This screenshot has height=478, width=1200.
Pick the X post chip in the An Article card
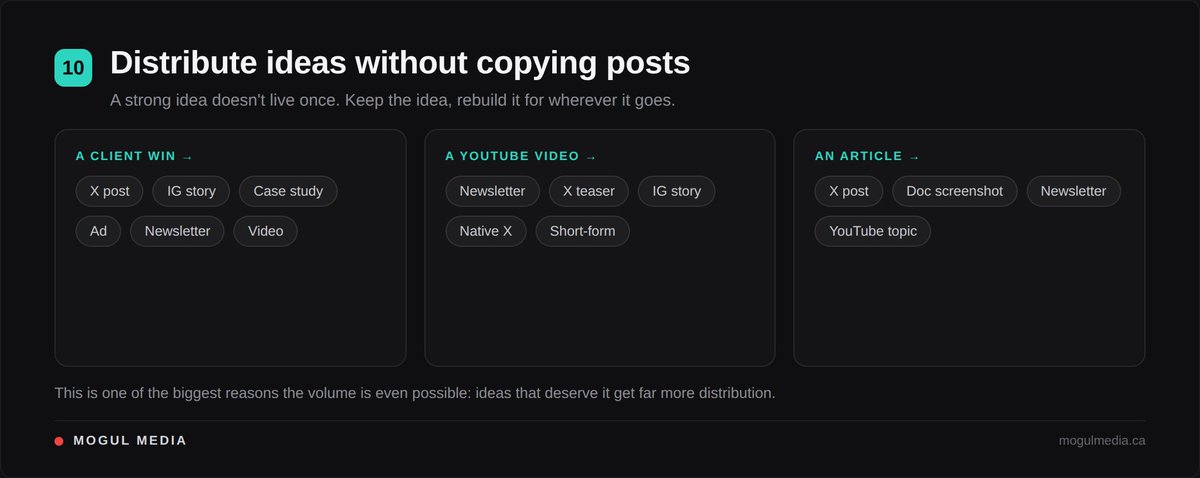tap(849, 191)
